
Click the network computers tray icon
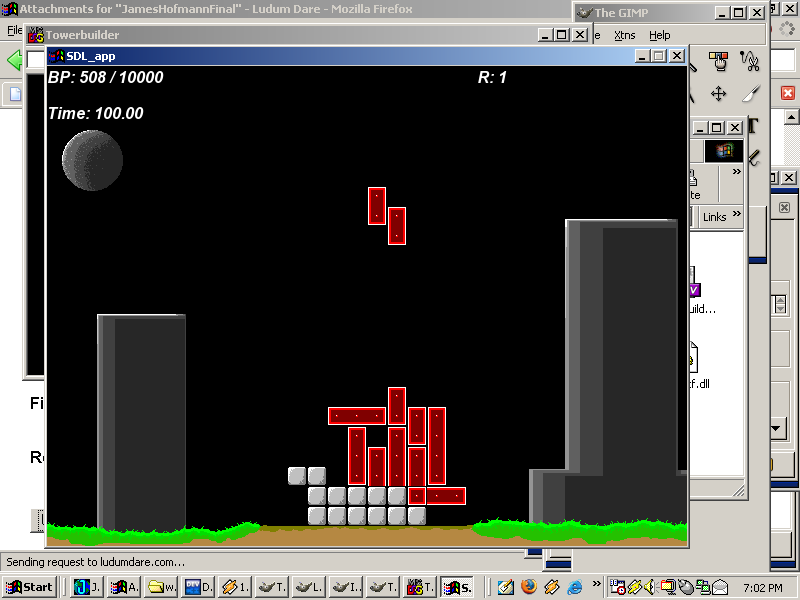pos(703,587)
